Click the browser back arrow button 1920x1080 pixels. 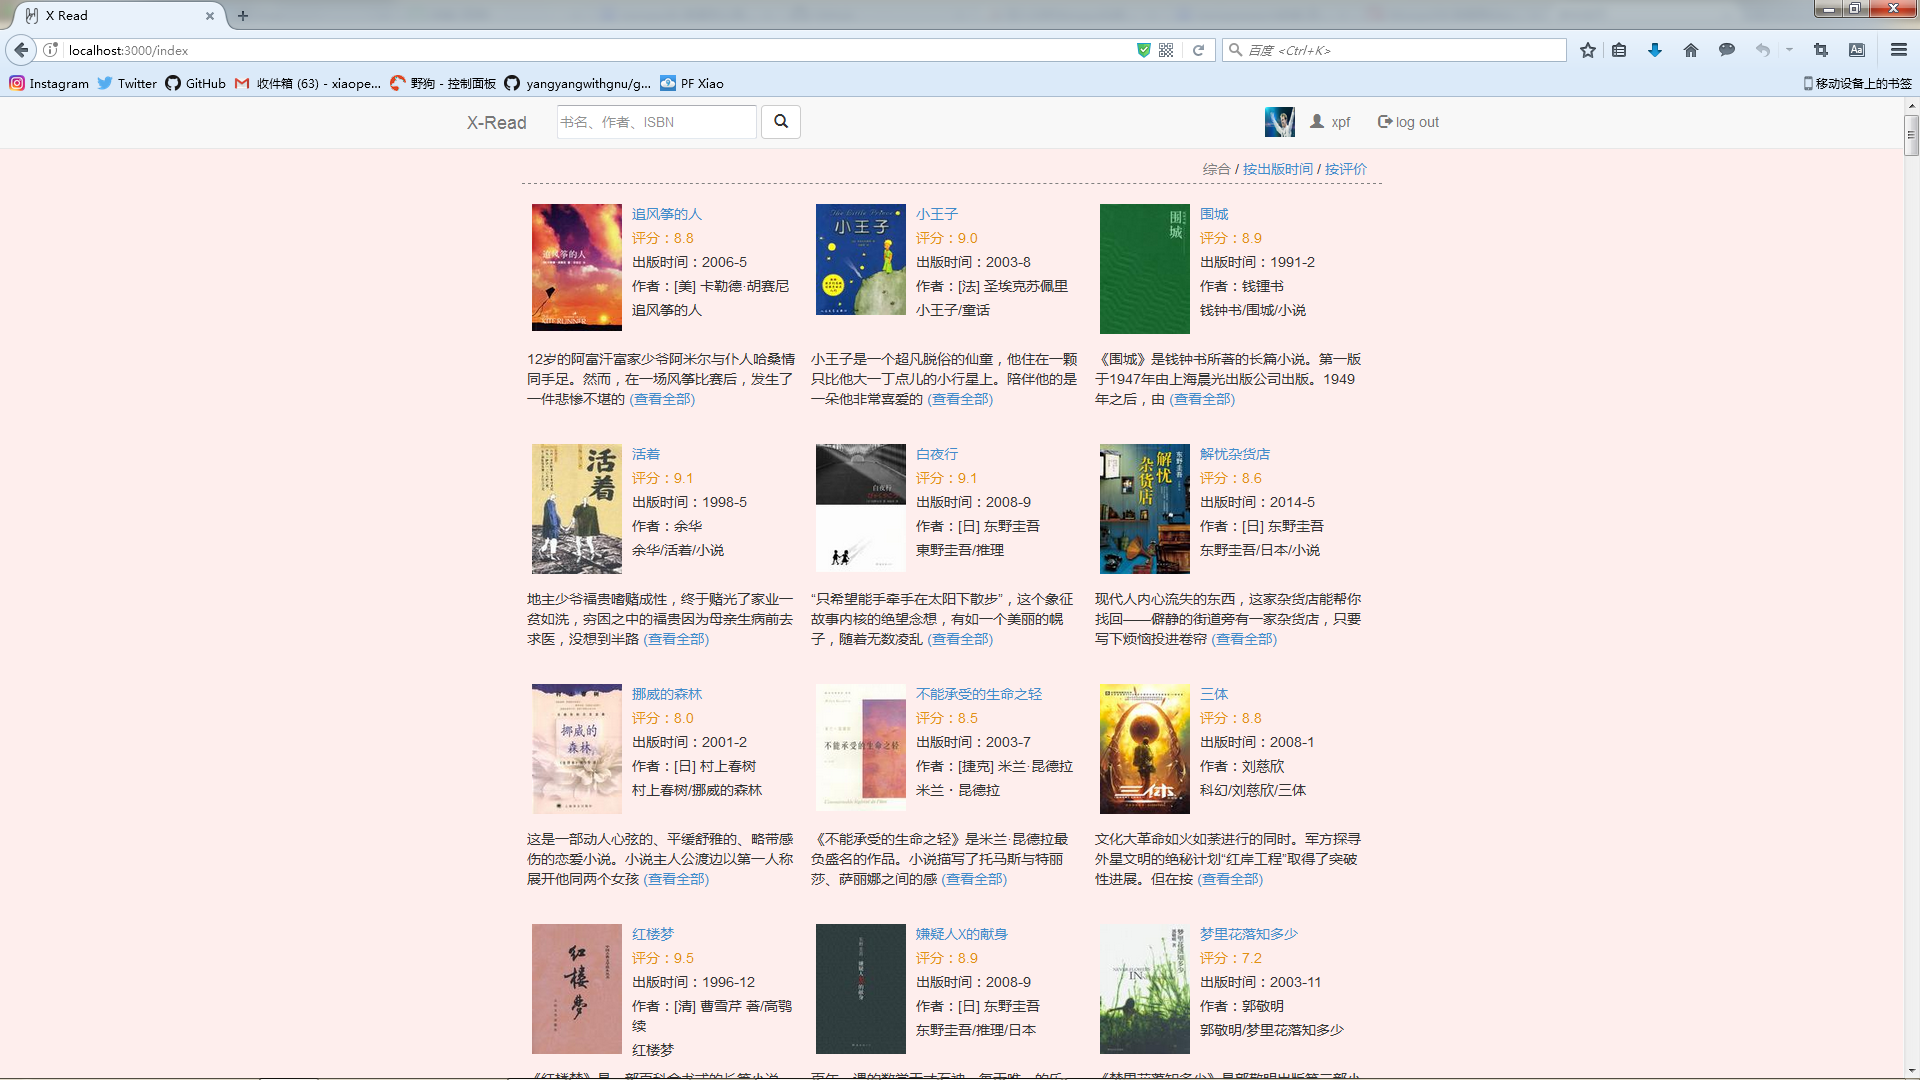coord(21,50)
